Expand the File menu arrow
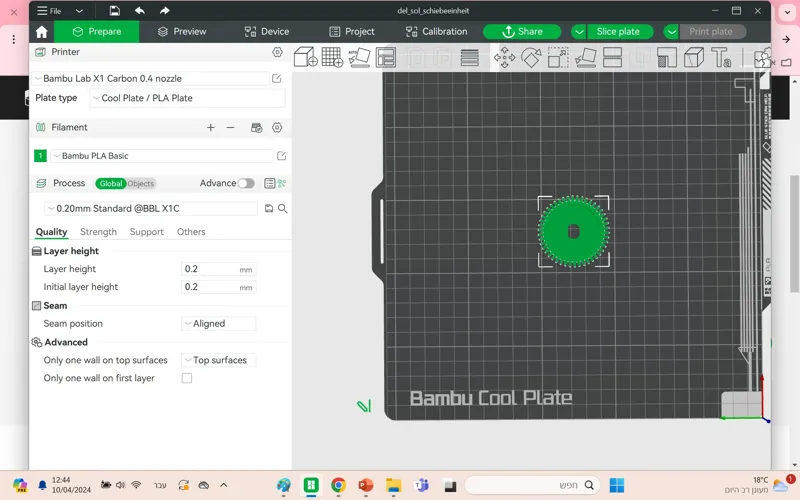The image size is (800, 500). (x=79, y=11)
